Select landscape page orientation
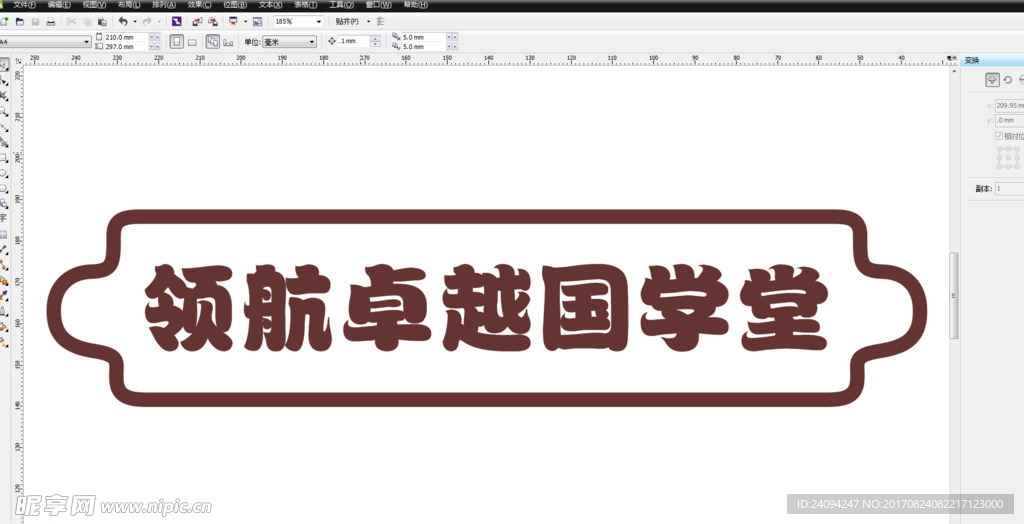Screen dimensions: 1024x524 [x=193, y=42]
